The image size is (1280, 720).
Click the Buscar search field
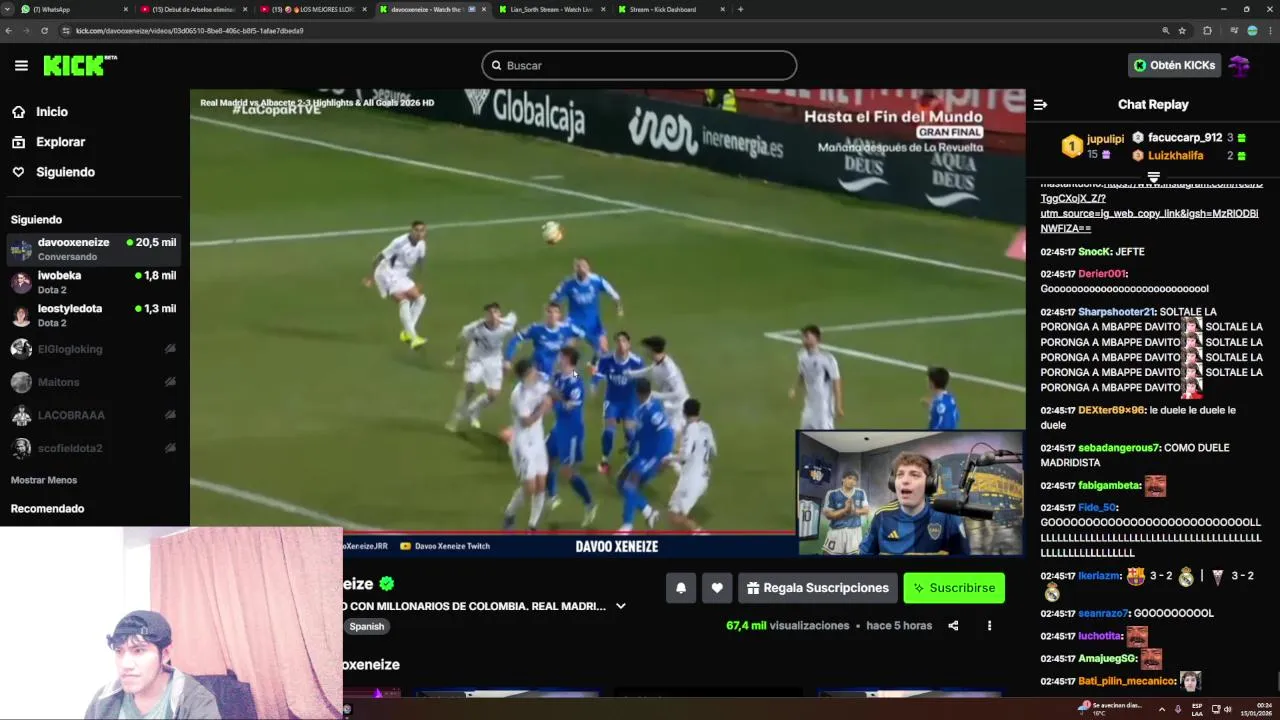pos(639,65)
